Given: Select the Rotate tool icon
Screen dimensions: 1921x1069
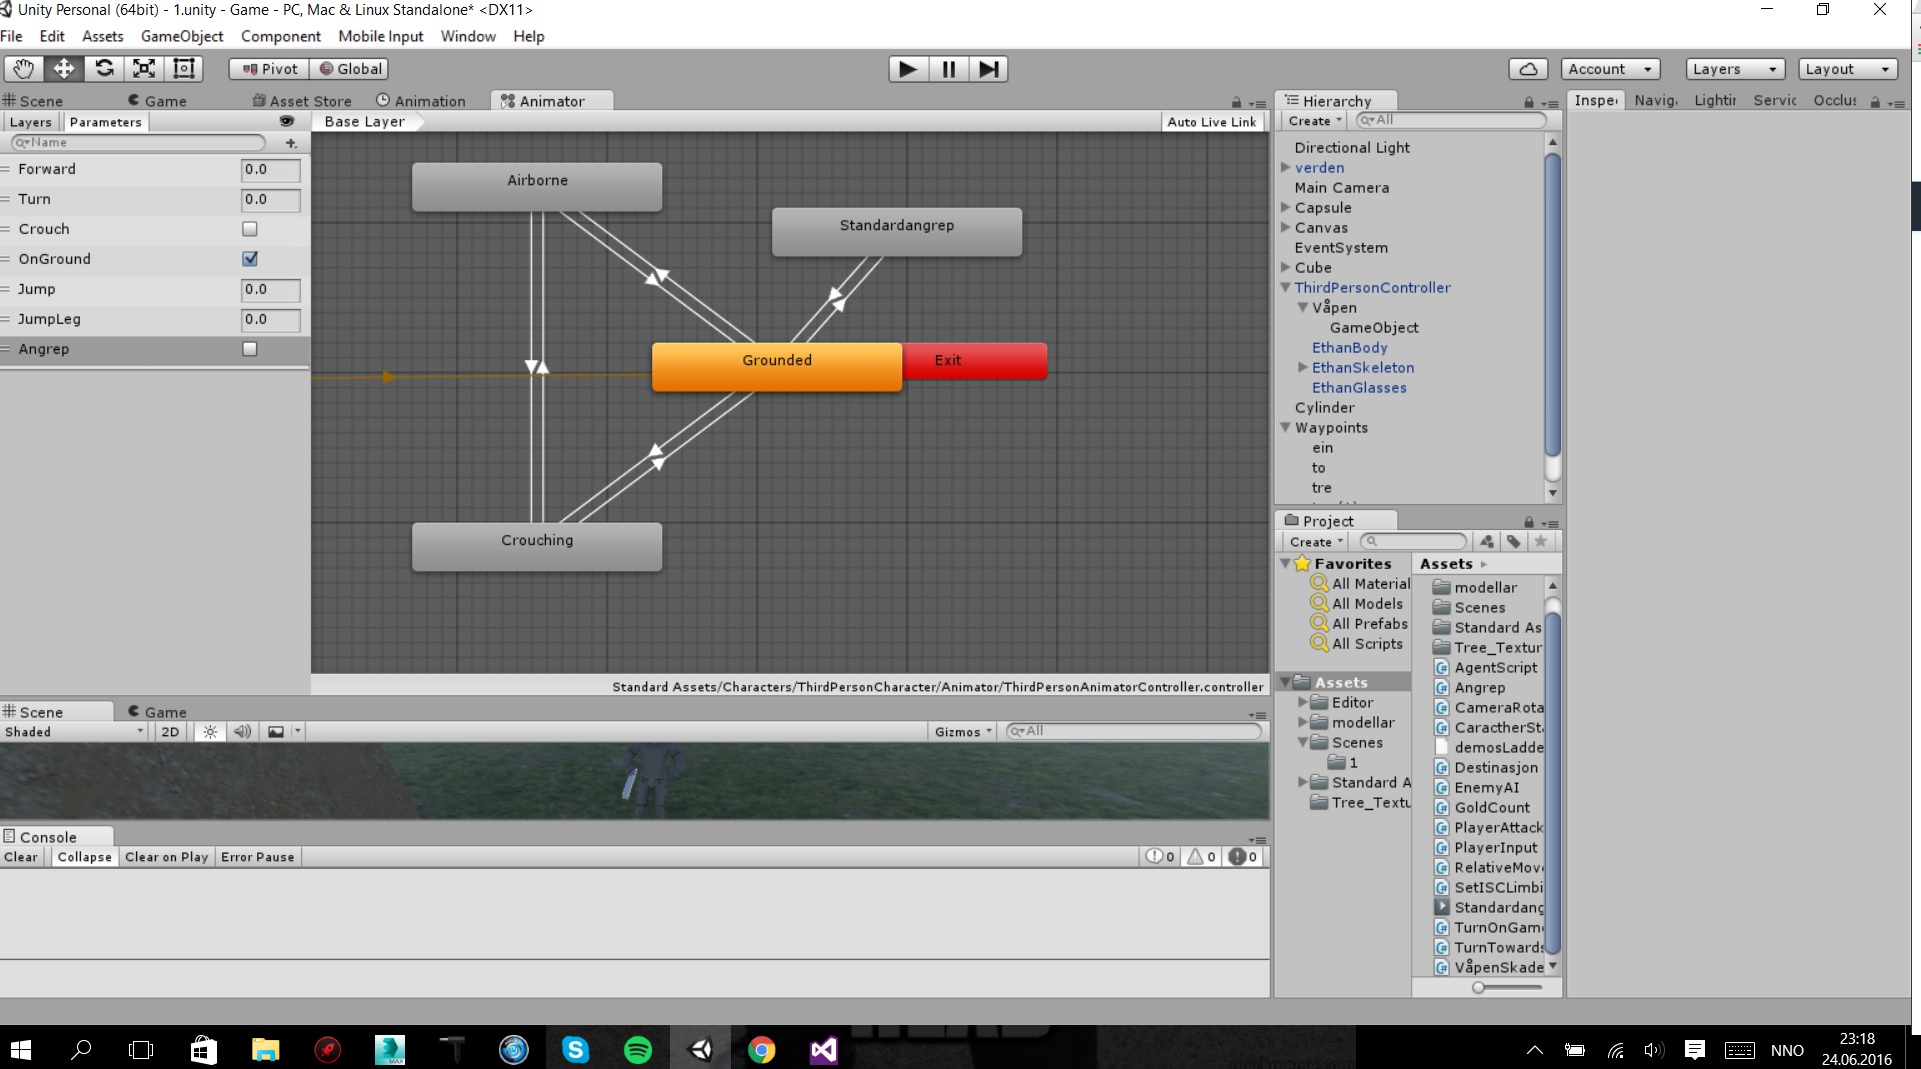Looking at the screenshot, I should click(x=104, y=69).
